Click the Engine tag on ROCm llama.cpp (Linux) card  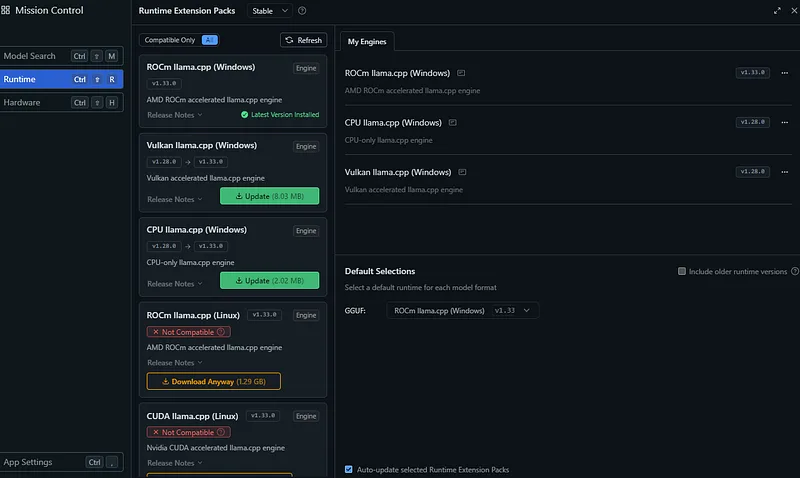tap(306, 315)
